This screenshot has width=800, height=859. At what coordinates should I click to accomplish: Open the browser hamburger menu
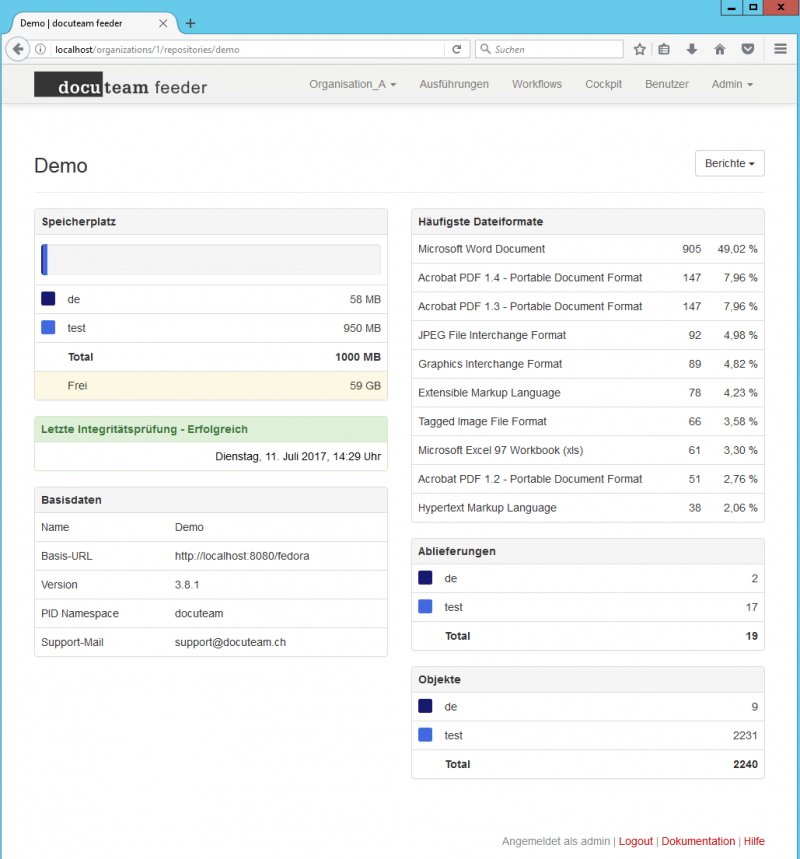coord(781,49)
